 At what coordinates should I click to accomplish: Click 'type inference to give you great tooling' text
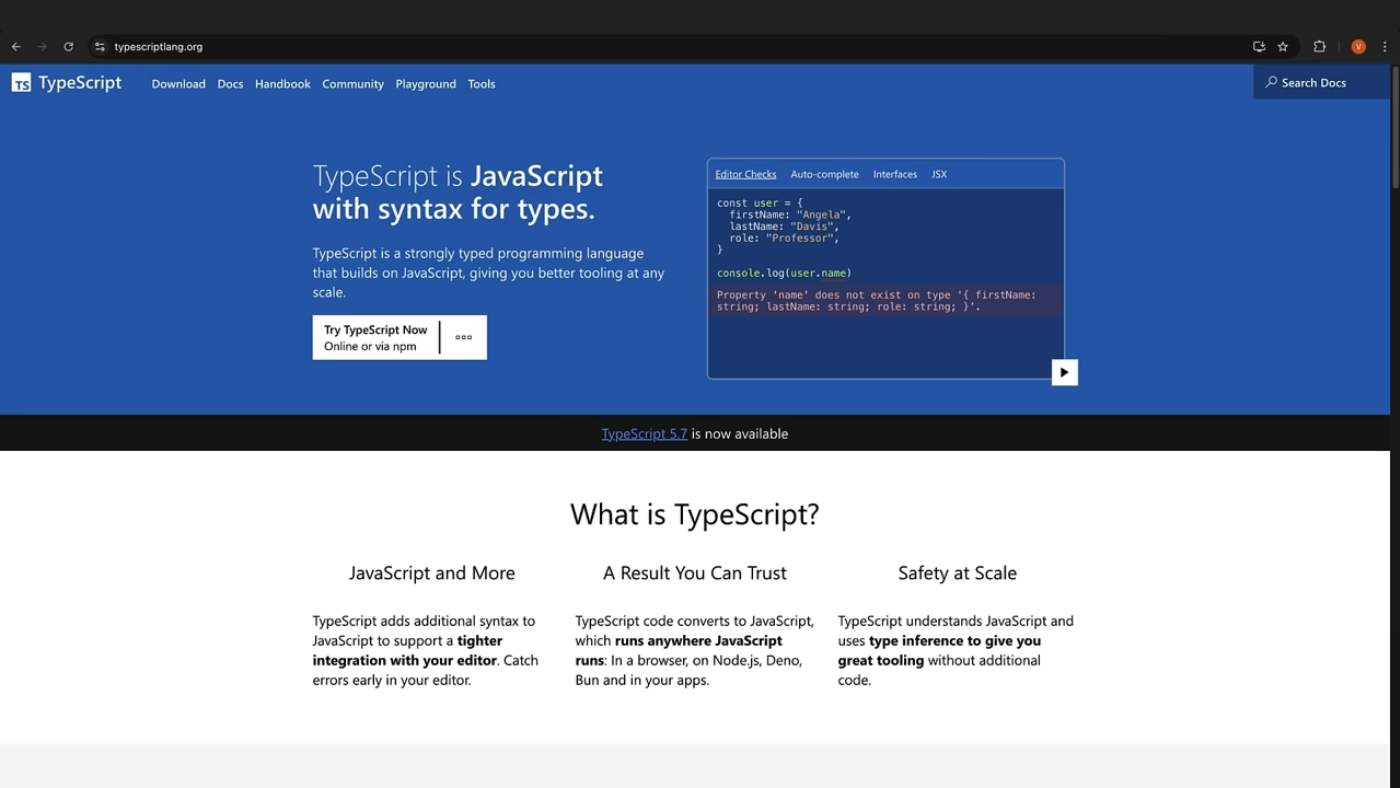[940, 650]
